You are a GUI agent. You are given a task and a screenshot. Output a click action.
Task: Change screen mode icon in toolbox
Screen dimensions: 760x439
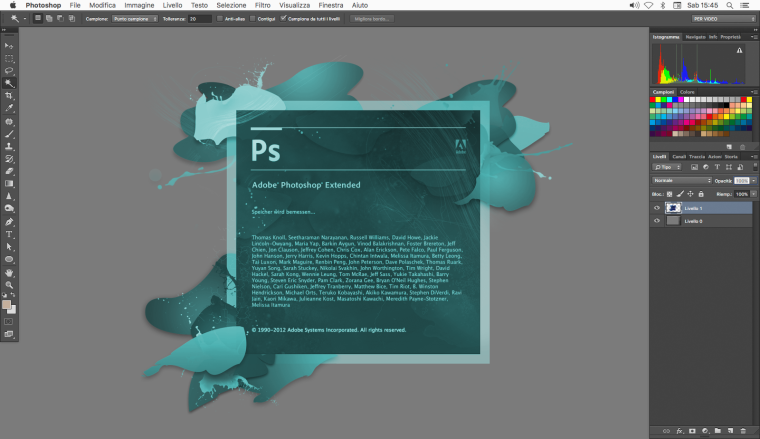click(x=9, y=334)
